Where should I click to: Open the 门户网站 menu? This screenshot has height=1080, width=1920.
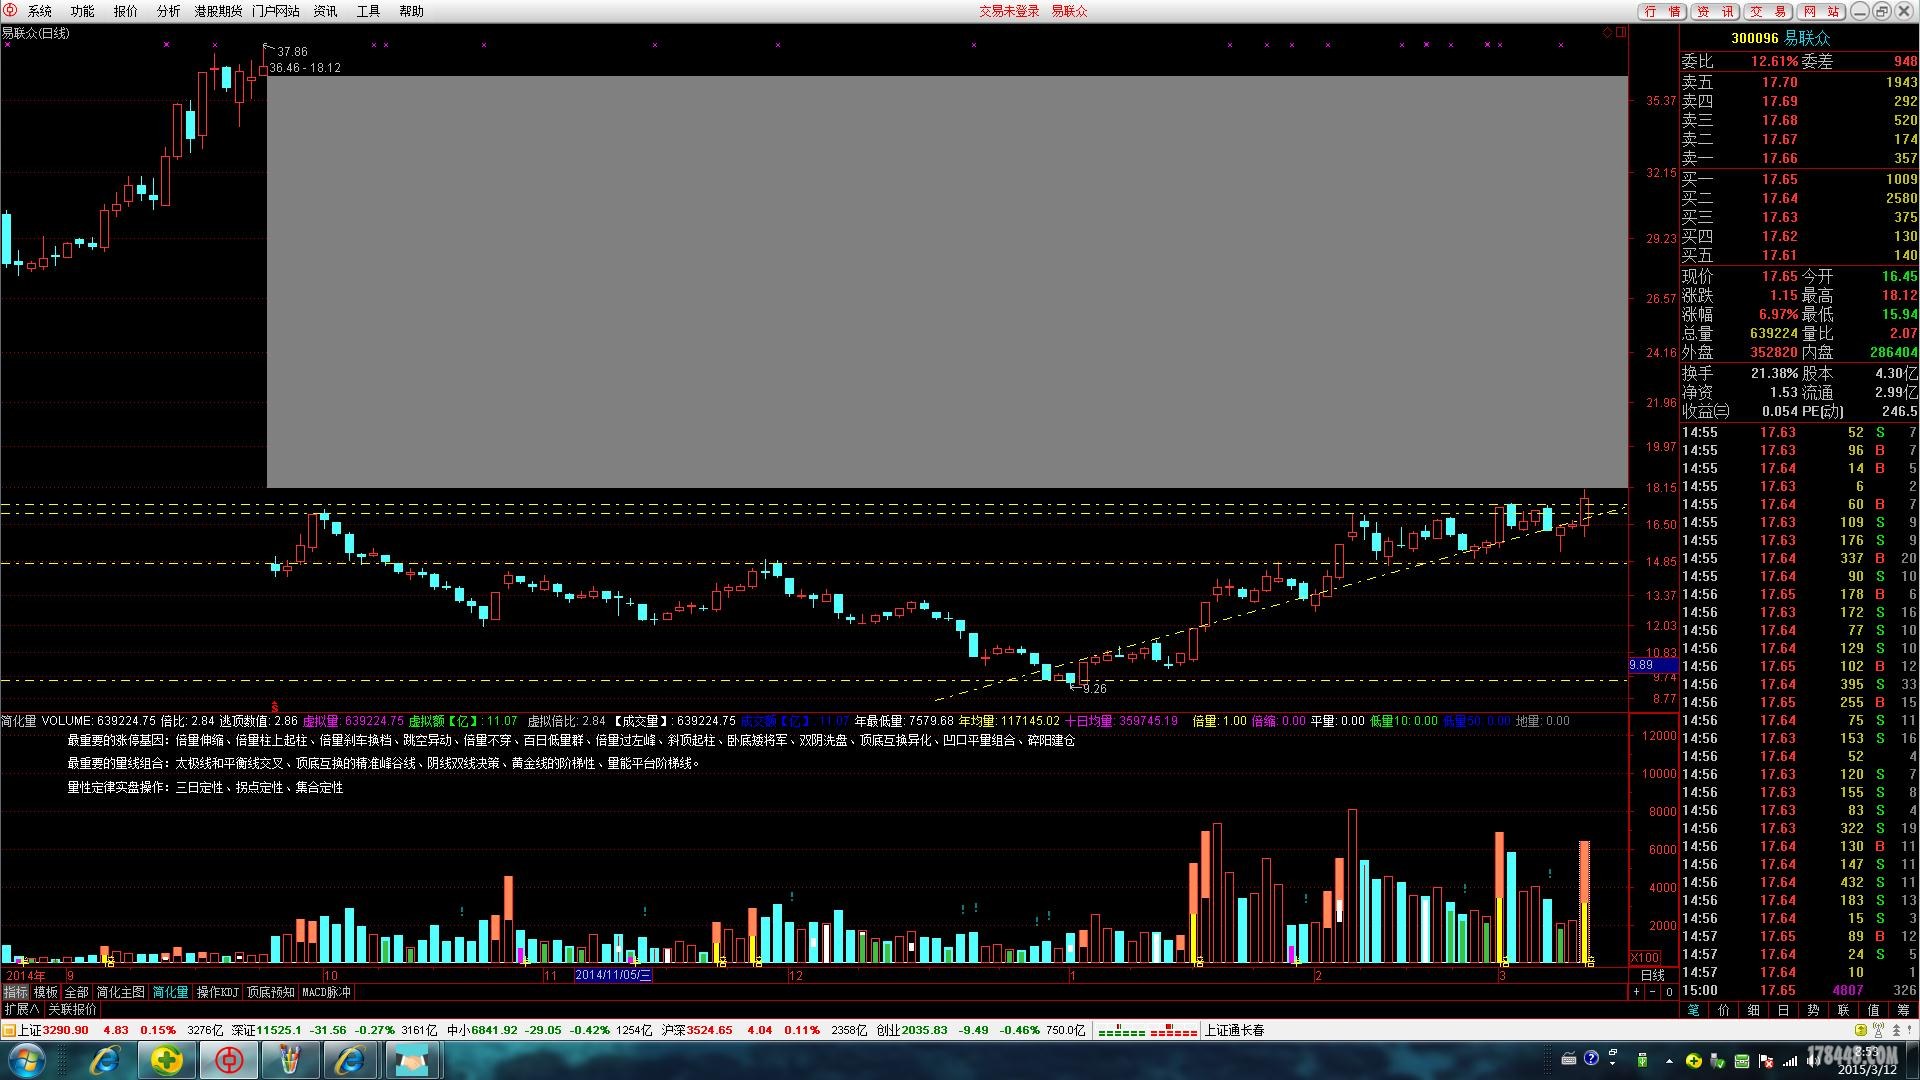276,11
